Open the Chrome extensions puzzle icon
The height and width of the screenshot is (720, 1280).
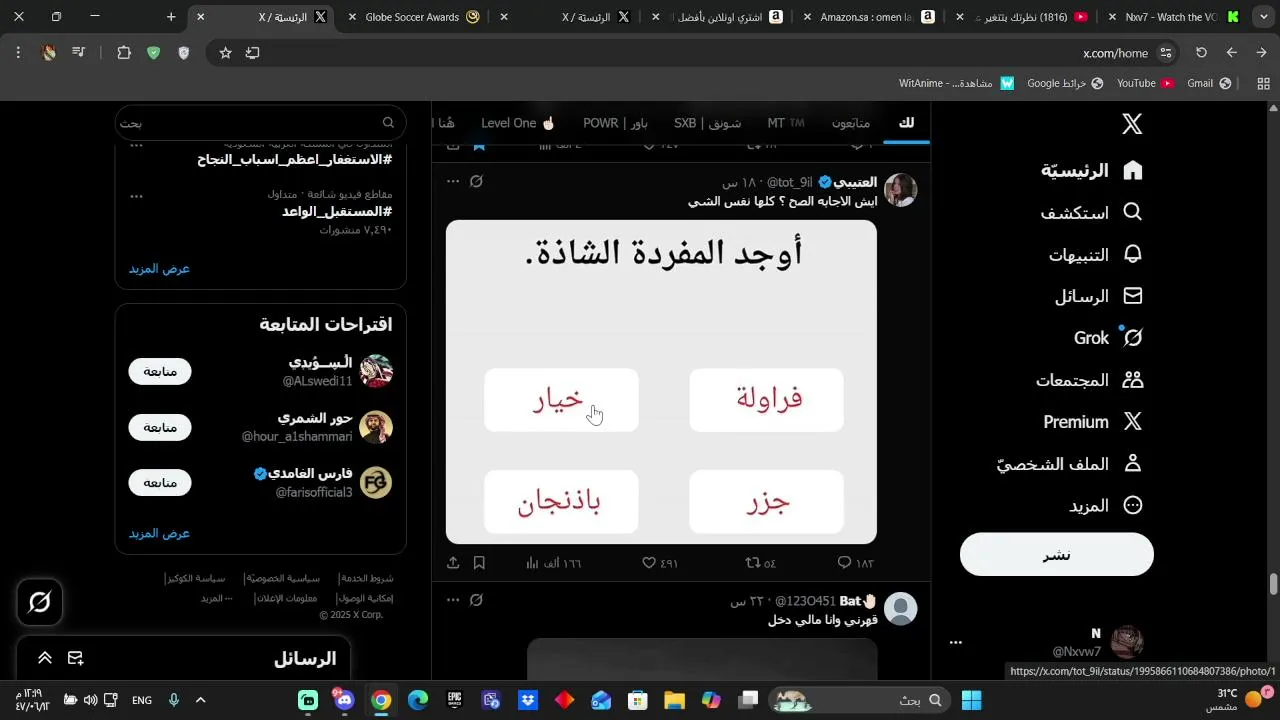tap(124, 53)
